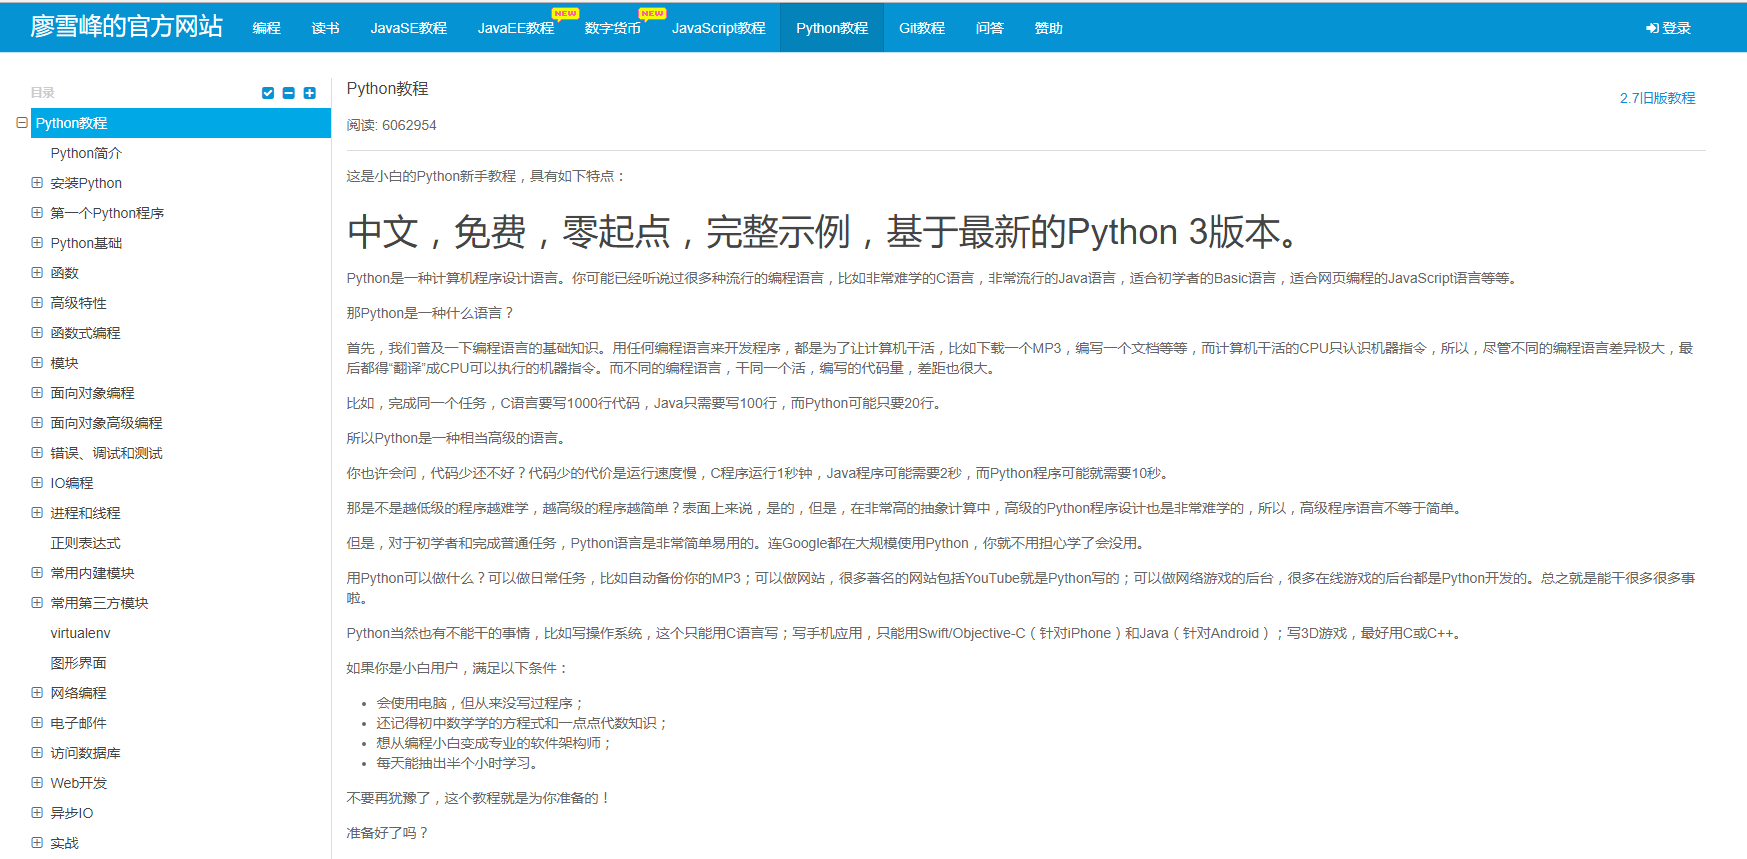The image size is (1747, 859).
Task: Open the 编程 nav menu item
Action: [x=266, y=28]
